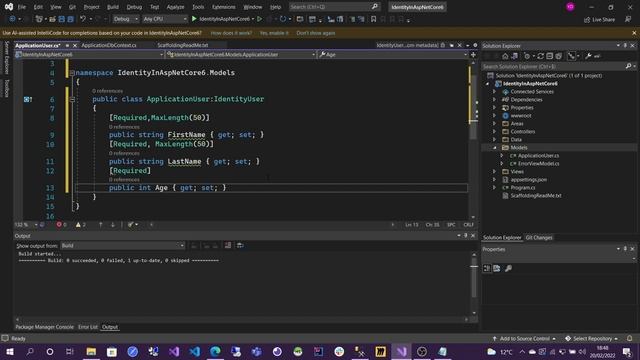Click the Undo toolbar icon

(83, 19)
